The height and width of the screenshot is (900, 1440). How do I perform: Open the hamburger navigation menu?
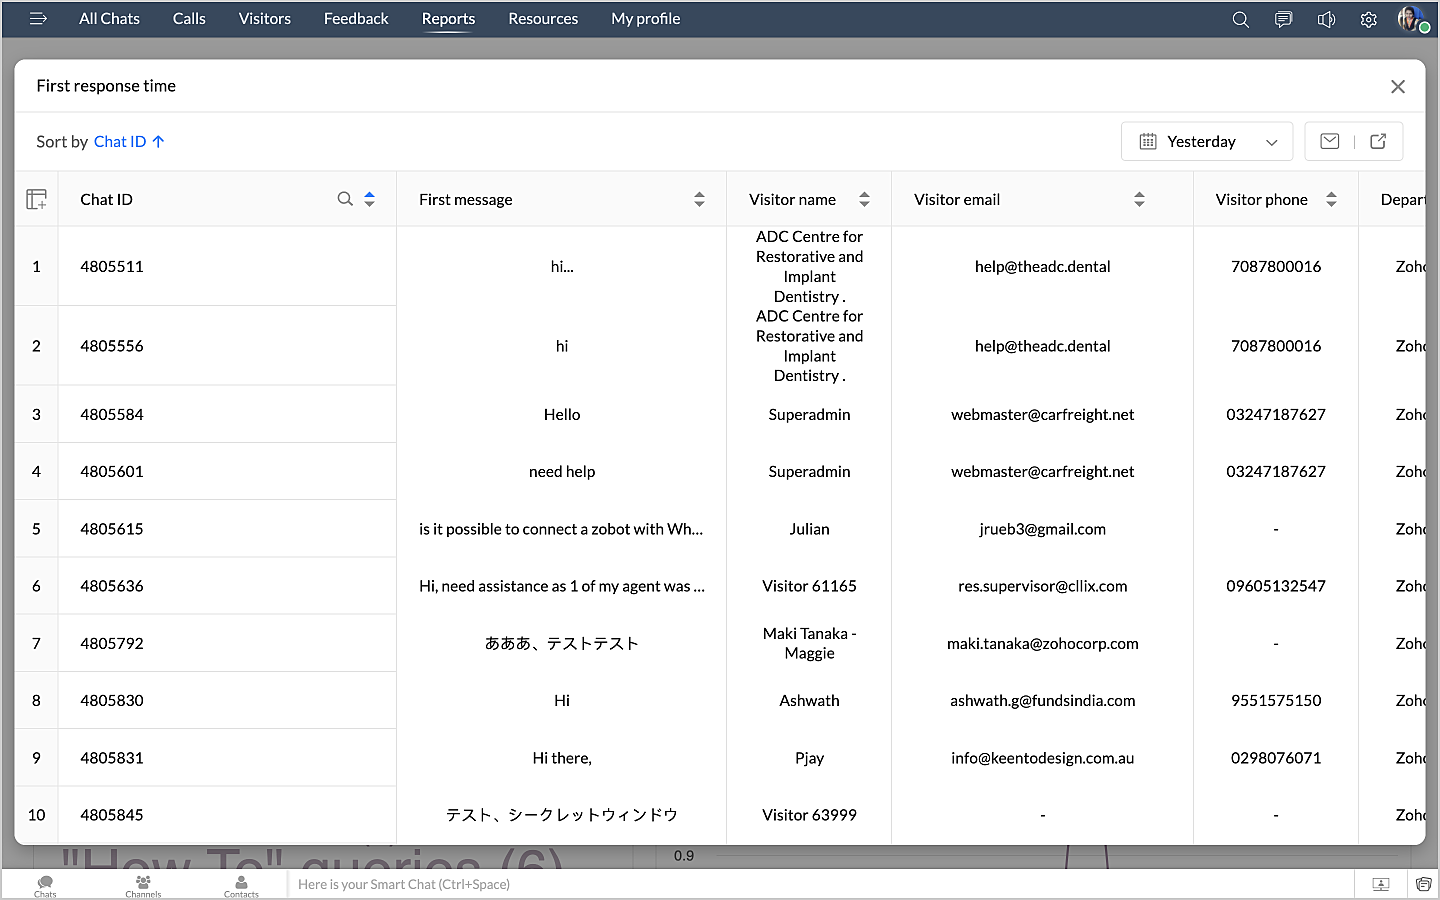click(38, 19)
